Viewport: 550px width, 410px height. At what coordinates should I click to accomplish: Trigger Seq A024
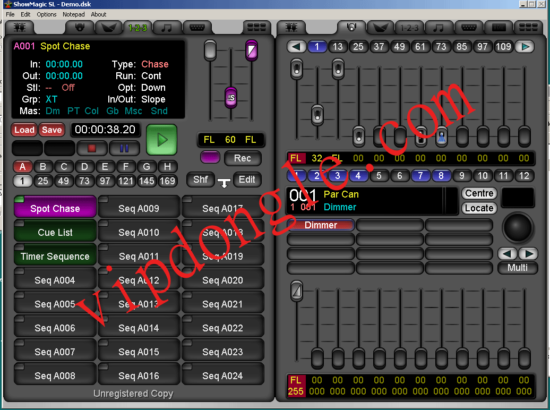pyautogui.click(x=223, y=375)
